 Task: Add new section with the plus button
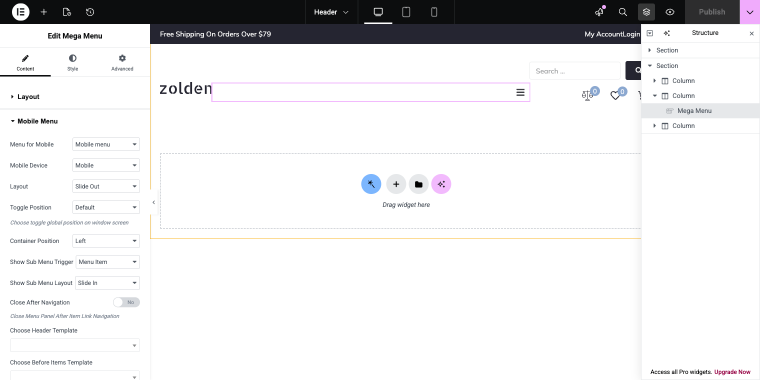tap(396, 184)
